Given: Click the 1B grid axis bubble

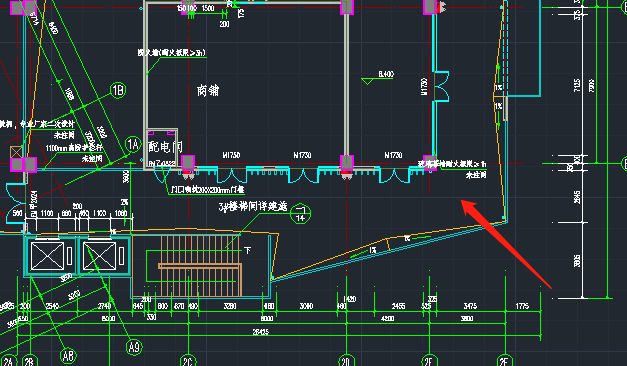Looking at the screenshot, I should coord(118,90).
